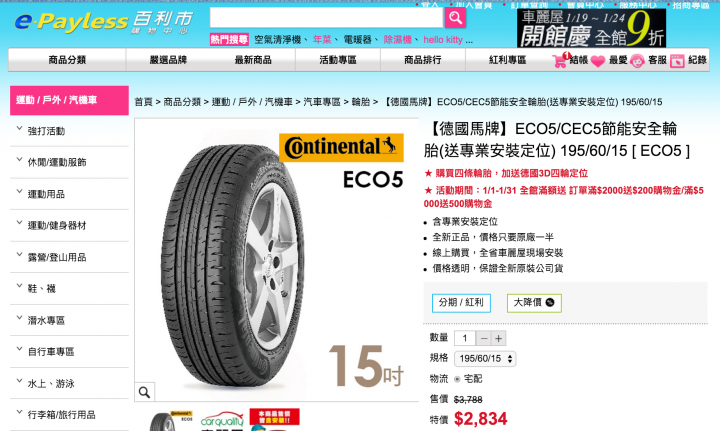Open the 紅利專區 navigation tab

pos(507,60)
